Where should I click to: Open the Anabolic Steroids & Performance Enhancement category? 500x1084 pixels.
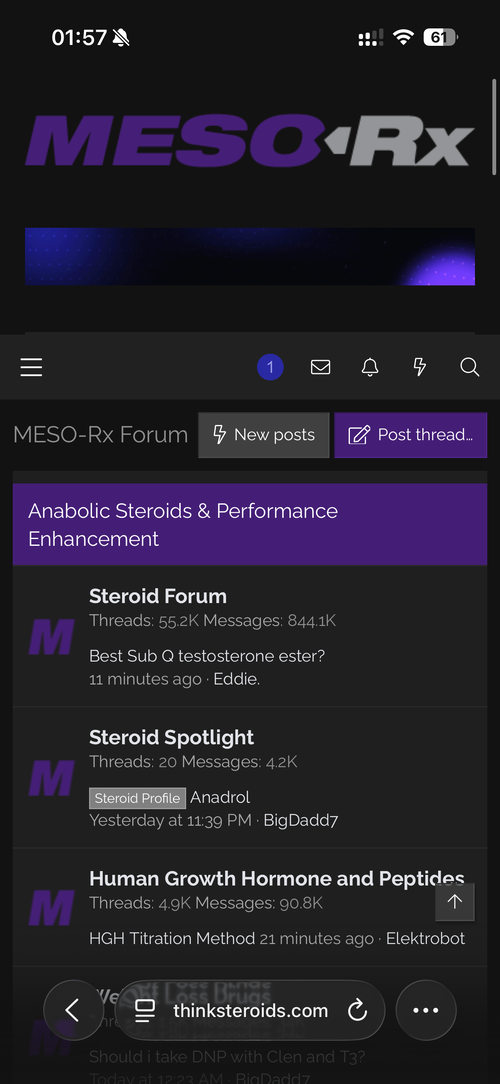click(183, 525)
